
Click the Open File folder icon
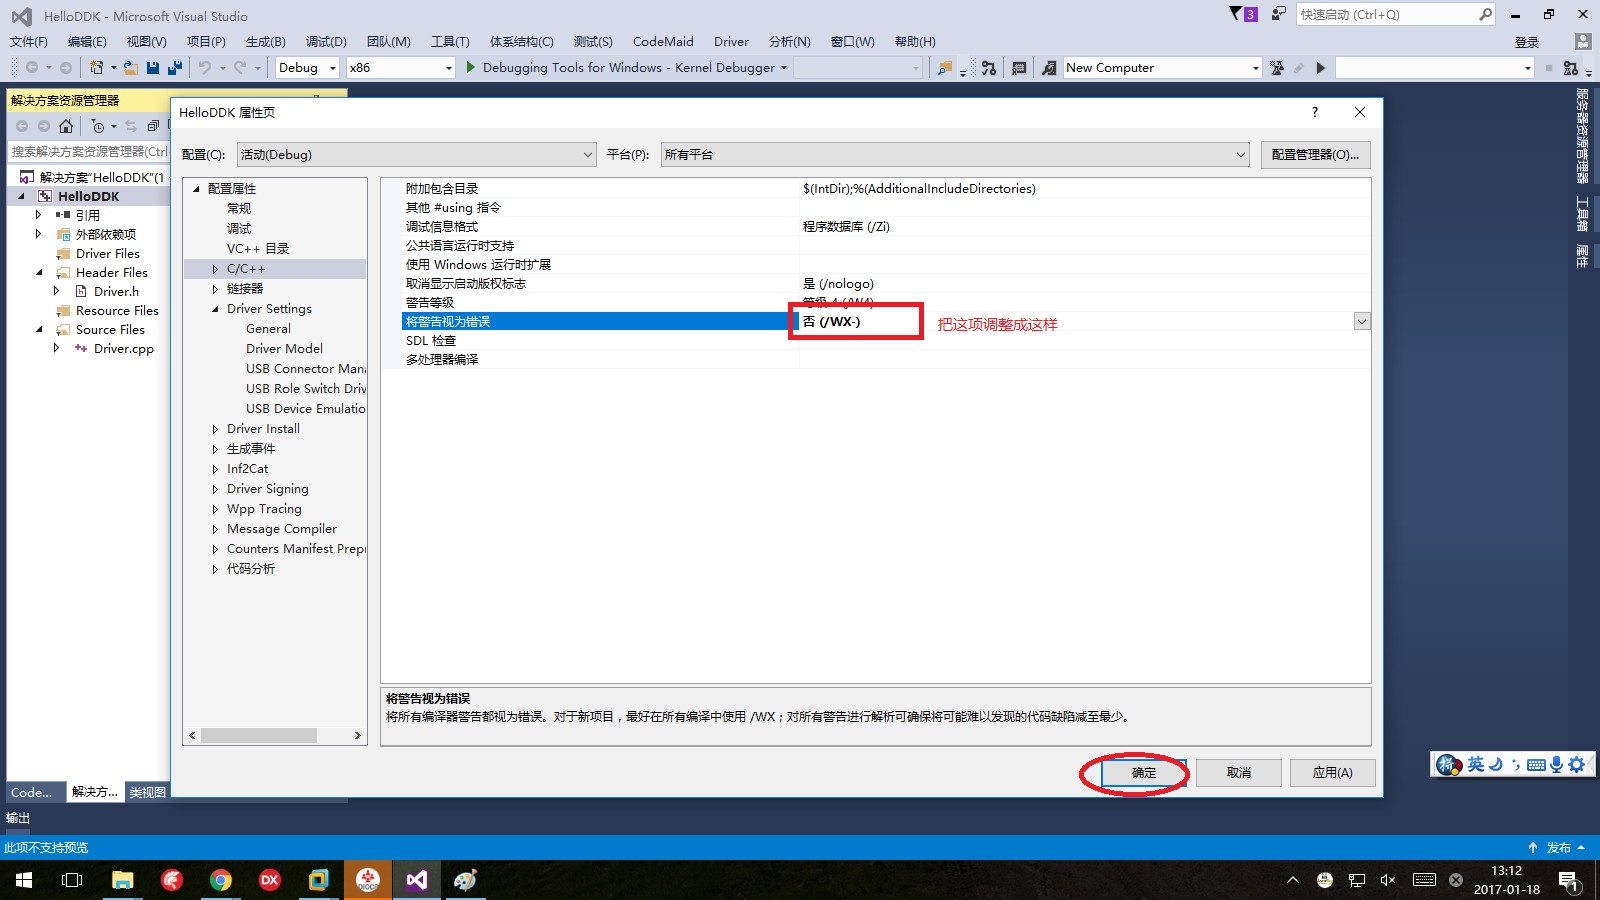click(131, 68)
